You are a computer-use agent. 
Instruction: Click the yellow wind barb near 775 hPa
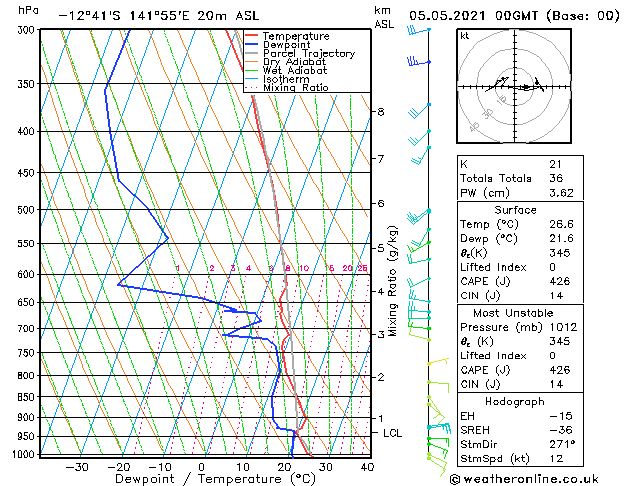(438, 362)
